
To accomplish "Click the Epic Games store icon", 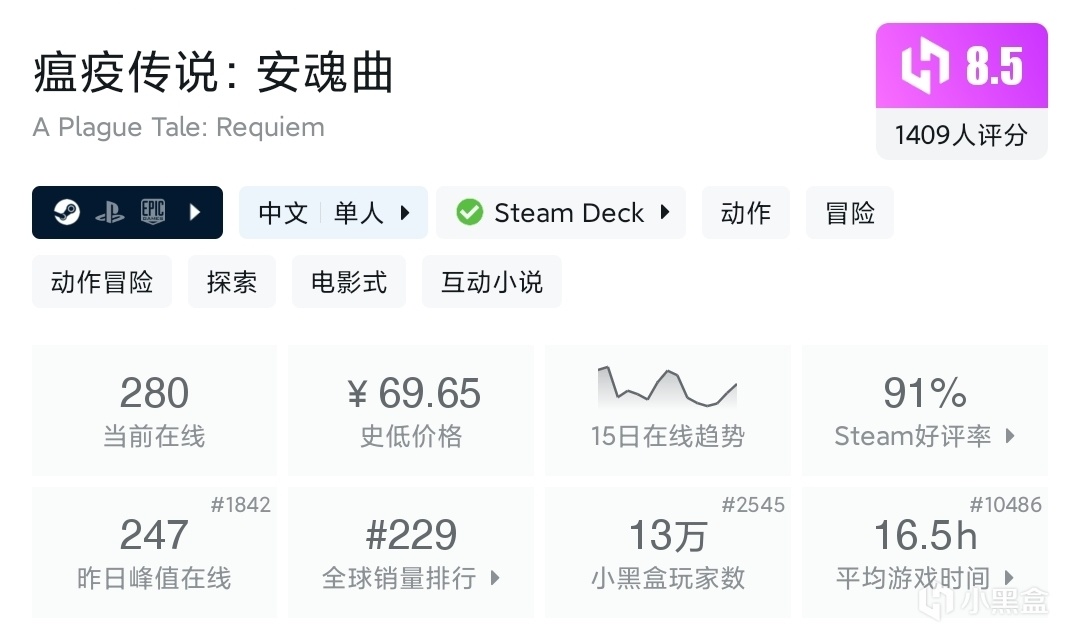I will (x=152, y=213).
